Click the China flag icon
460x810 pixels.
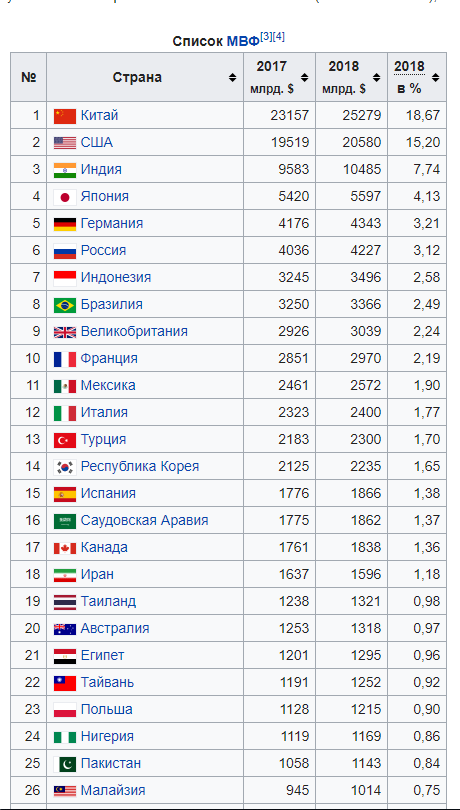(65, 116)
